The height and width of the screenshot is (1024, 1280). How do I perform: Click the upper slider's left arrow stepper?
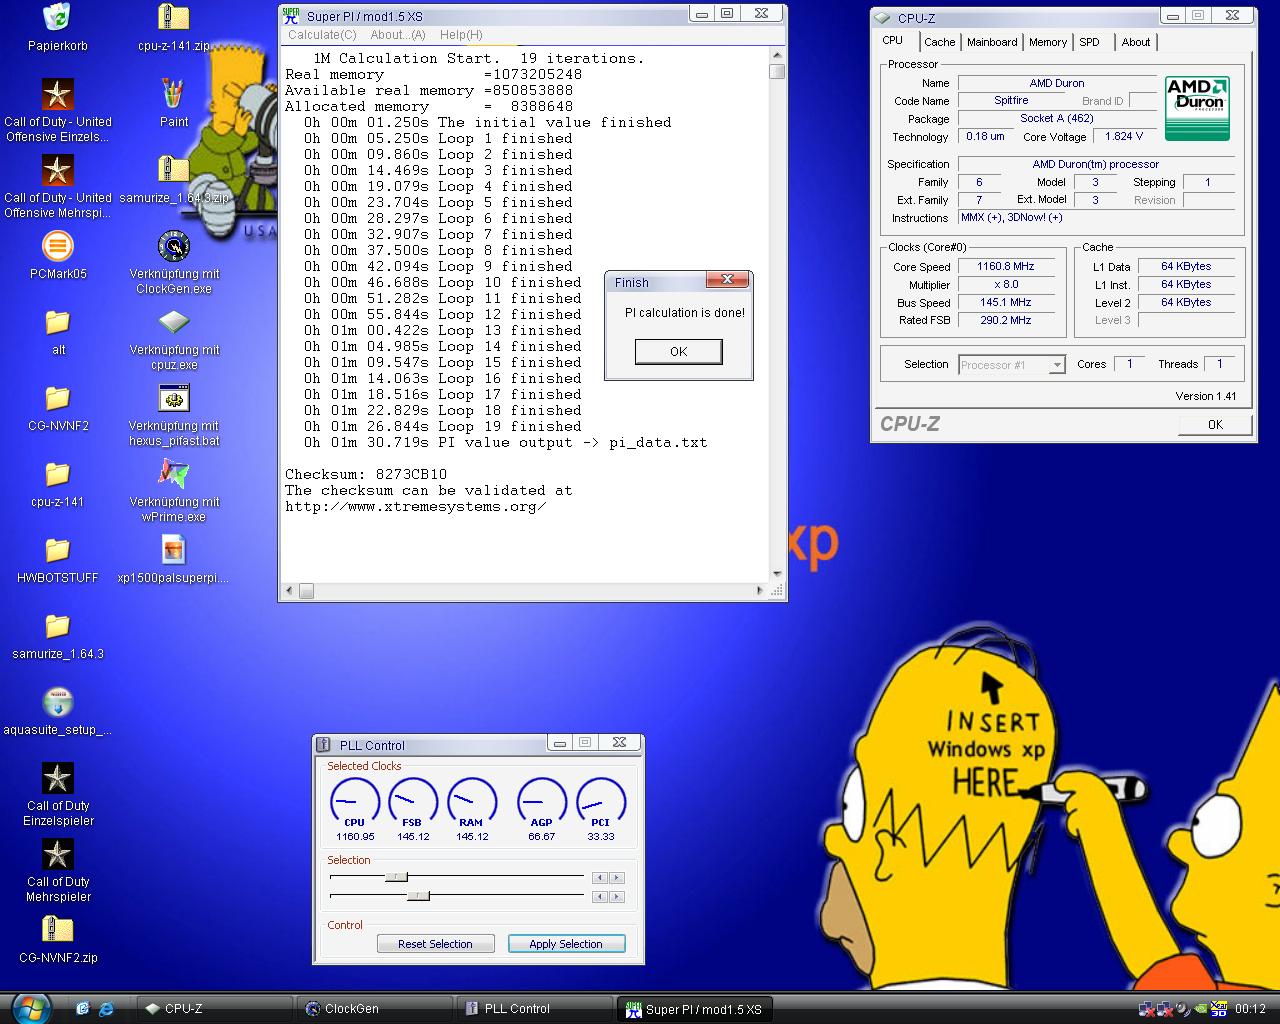pyautogui.click(x=599, y=878)
